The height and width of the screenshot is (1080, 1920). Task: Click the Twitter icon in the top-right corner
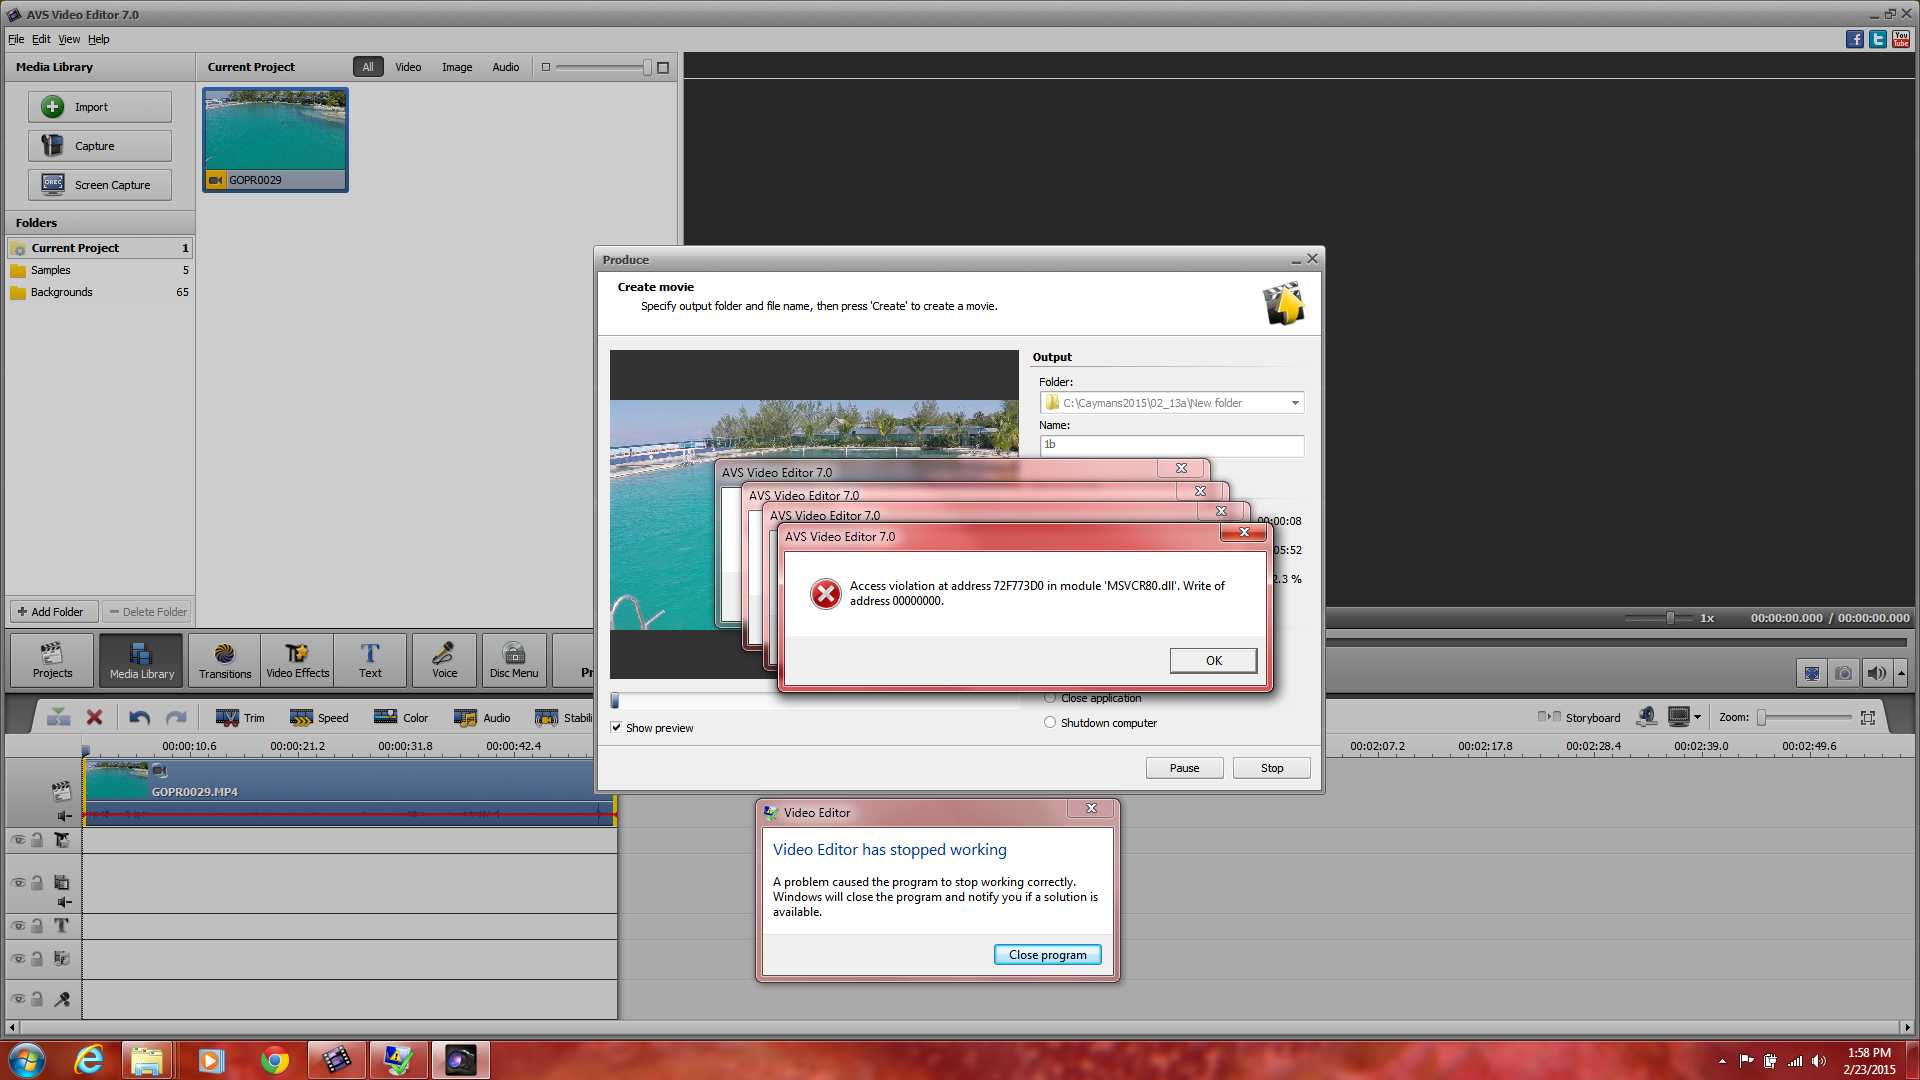tap(1878, 39)
